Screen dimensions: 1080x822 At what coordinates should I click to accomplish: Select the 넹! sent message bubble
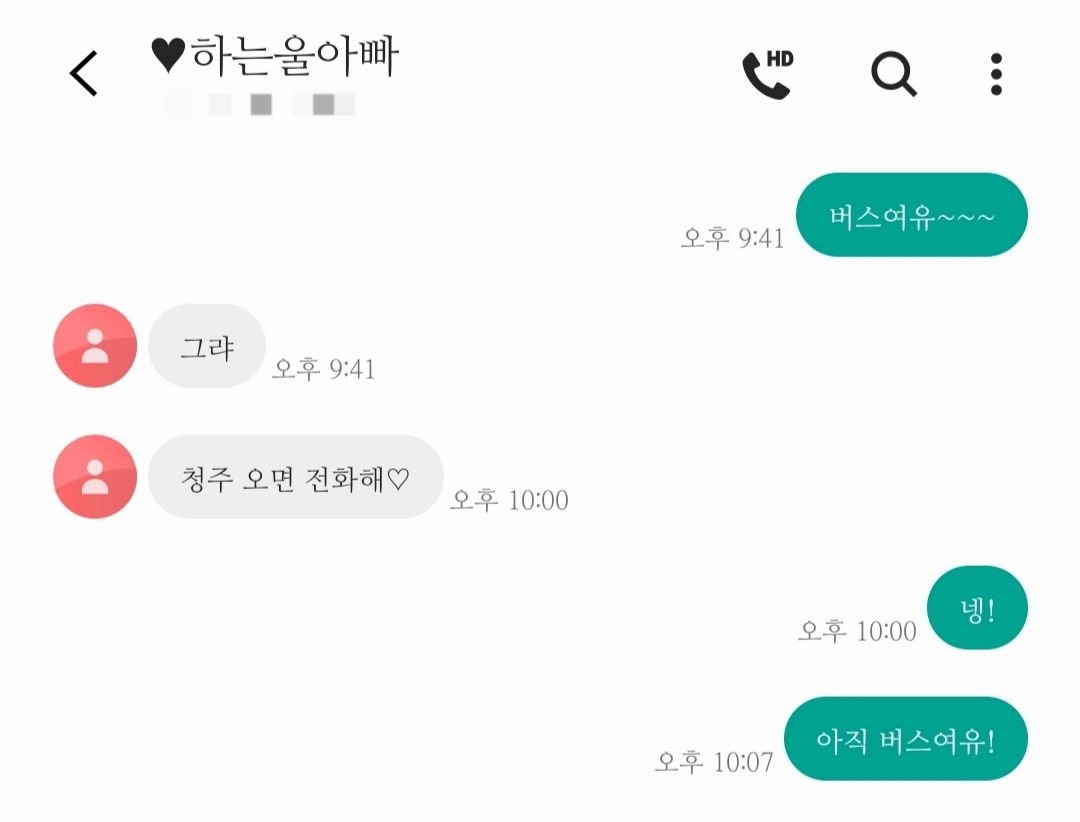tap(977, 607)
